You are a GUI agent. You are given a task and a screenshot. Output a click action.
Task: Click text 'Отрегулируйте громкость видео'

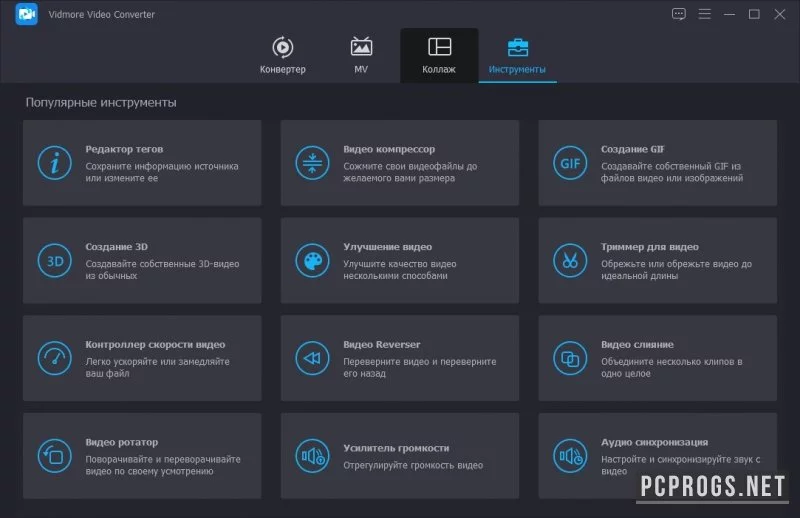(x=413, y=465)
